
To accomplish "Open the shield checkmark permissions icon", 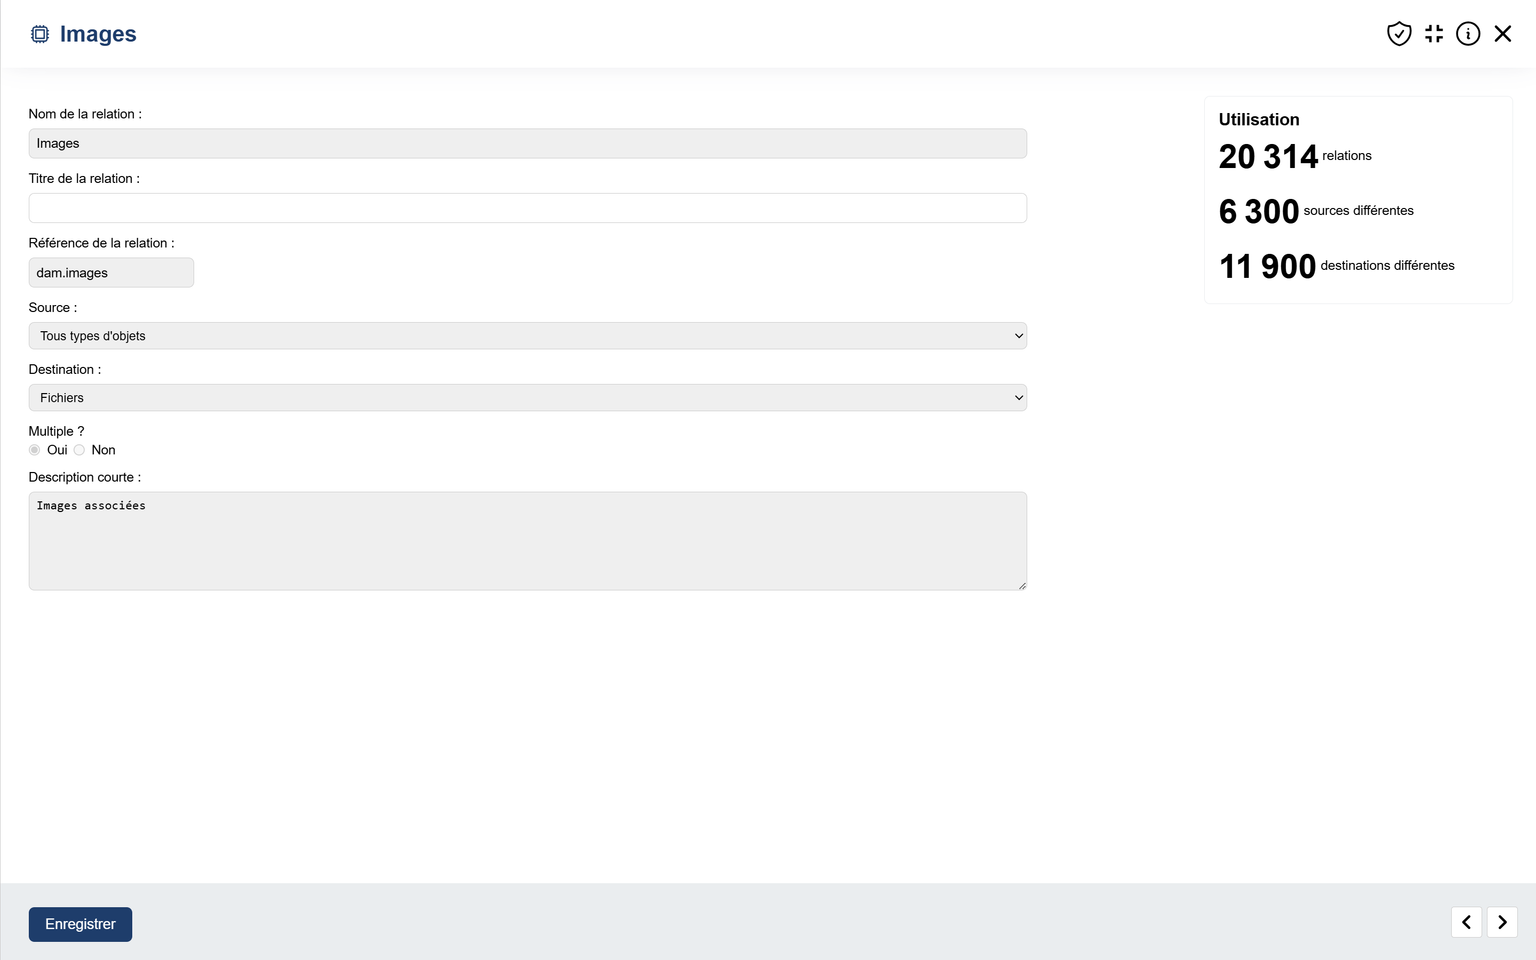I will [x=1399, y=34].
